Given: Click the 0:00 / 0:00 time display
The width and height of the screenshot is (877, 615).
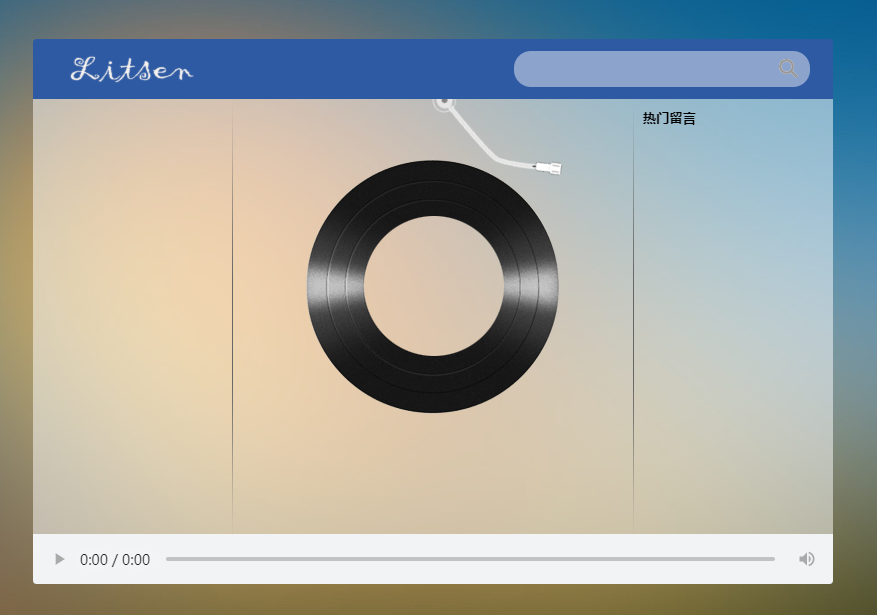Looking at the screenshot, I should click(x=114, y=559).
